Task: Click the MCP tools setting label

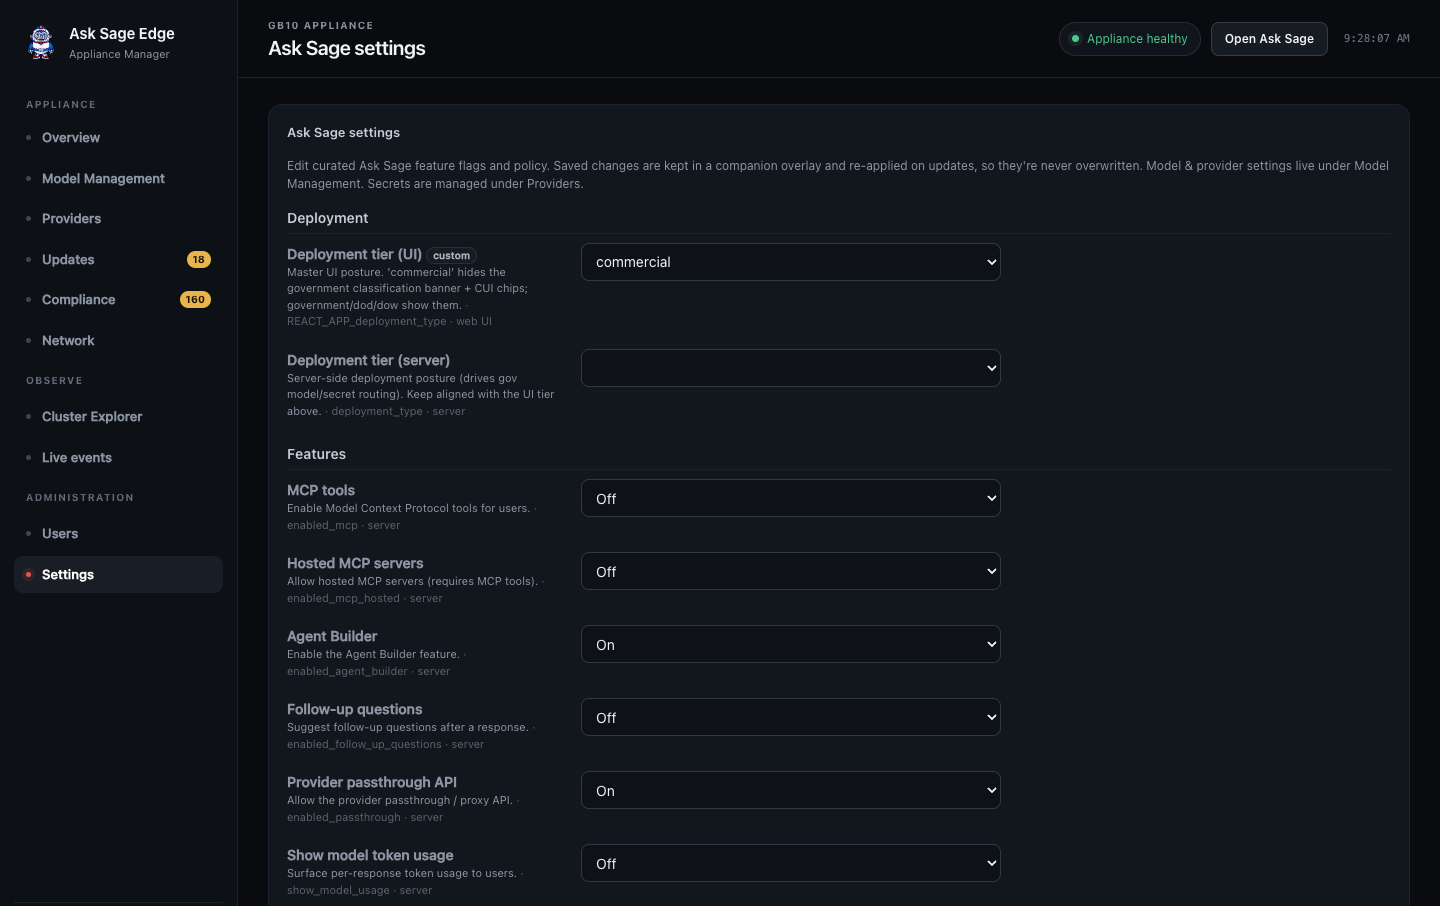Action: tap(321, 490)
